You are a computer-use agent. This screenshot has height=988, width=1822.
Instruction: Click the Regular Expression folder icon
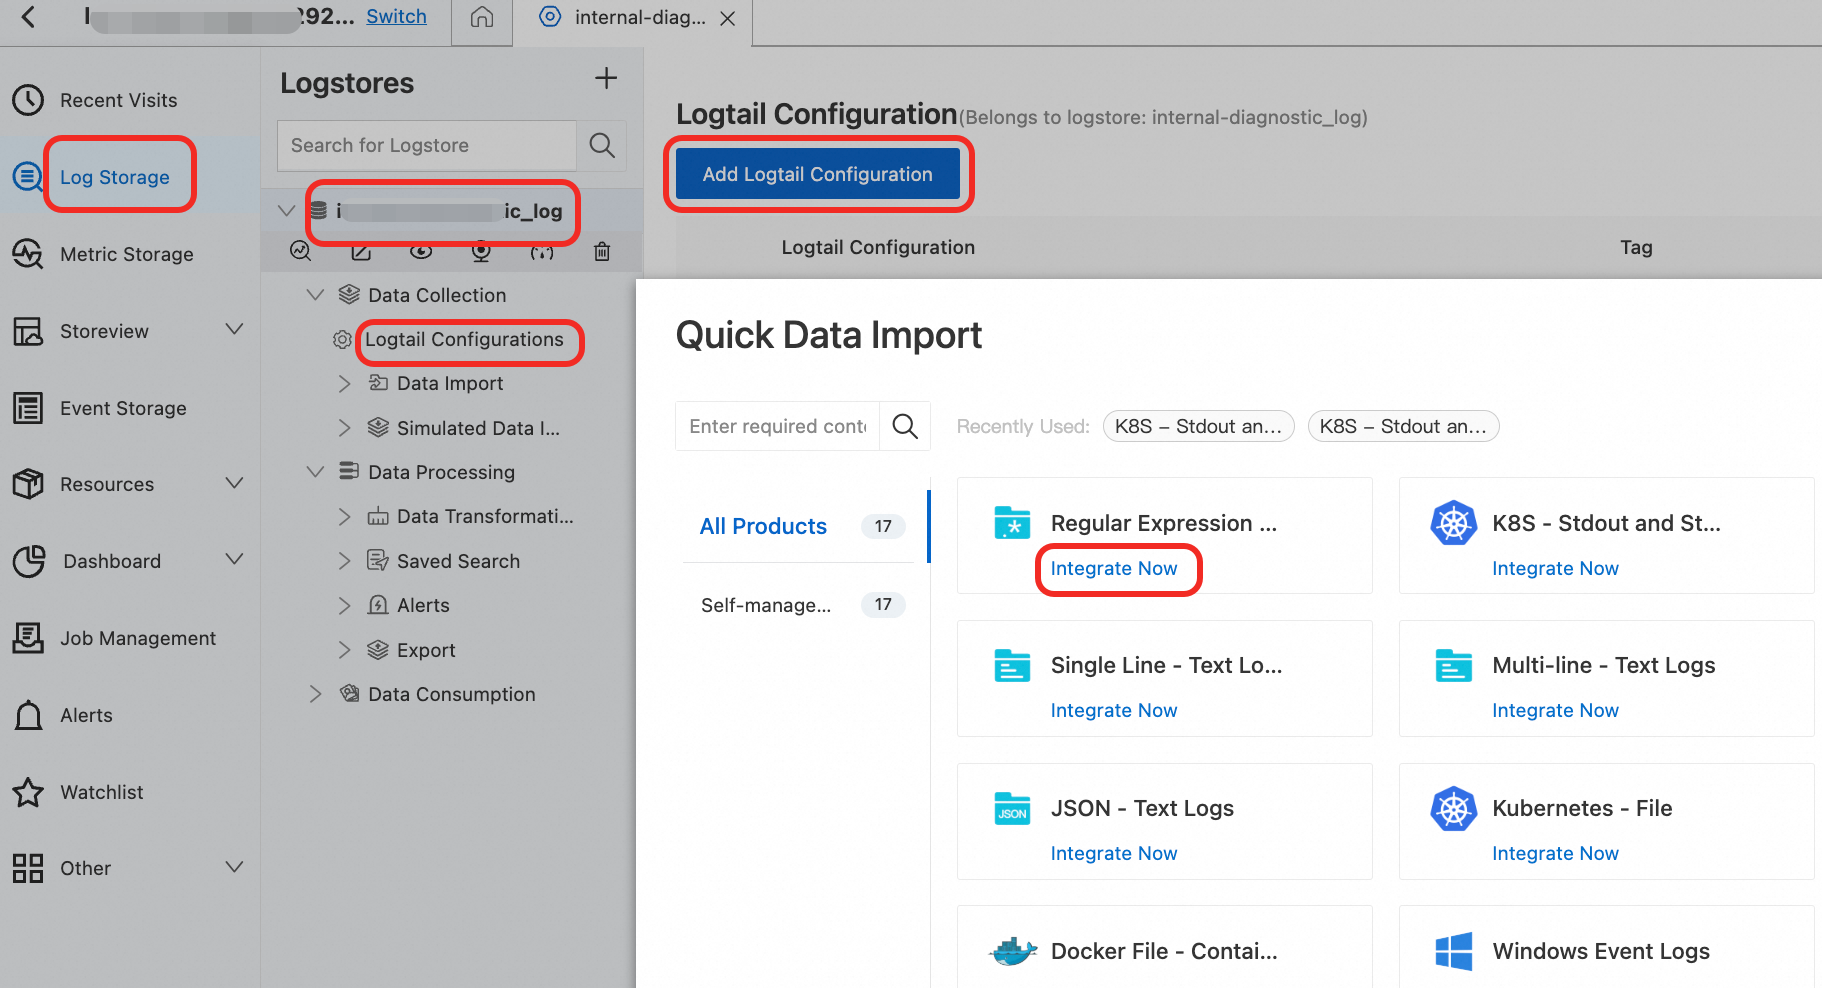[x=1012, y=523]
